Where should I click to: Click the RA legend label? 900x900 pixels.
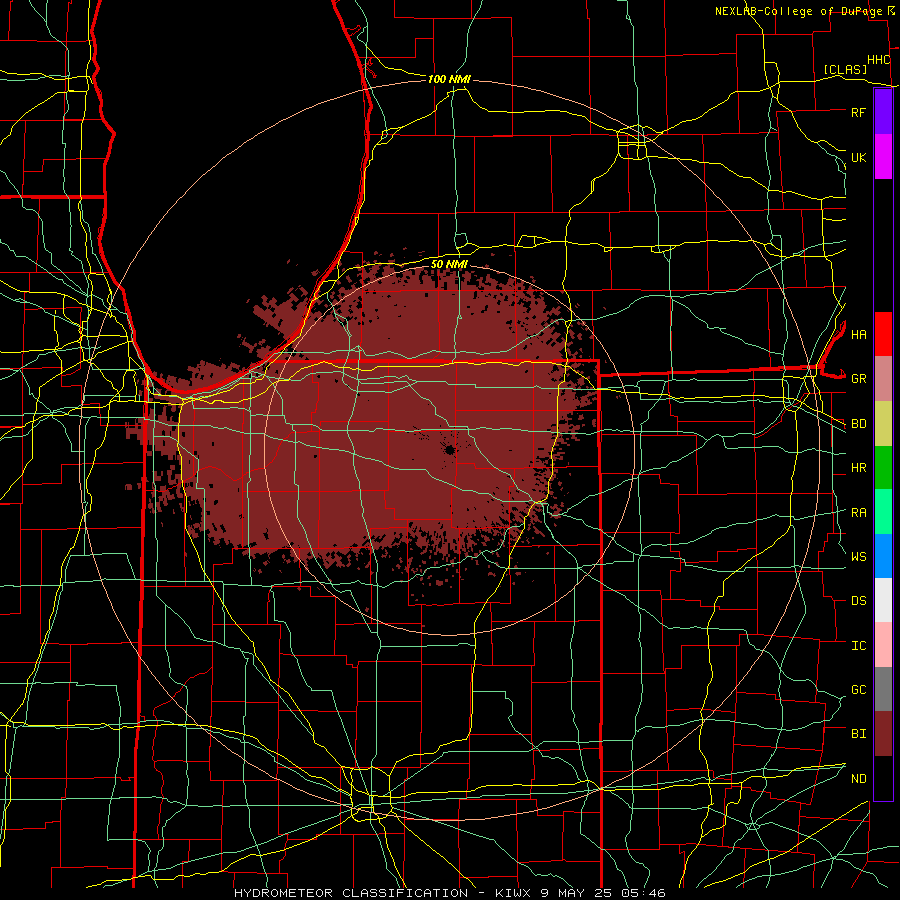tap(858, 513)
